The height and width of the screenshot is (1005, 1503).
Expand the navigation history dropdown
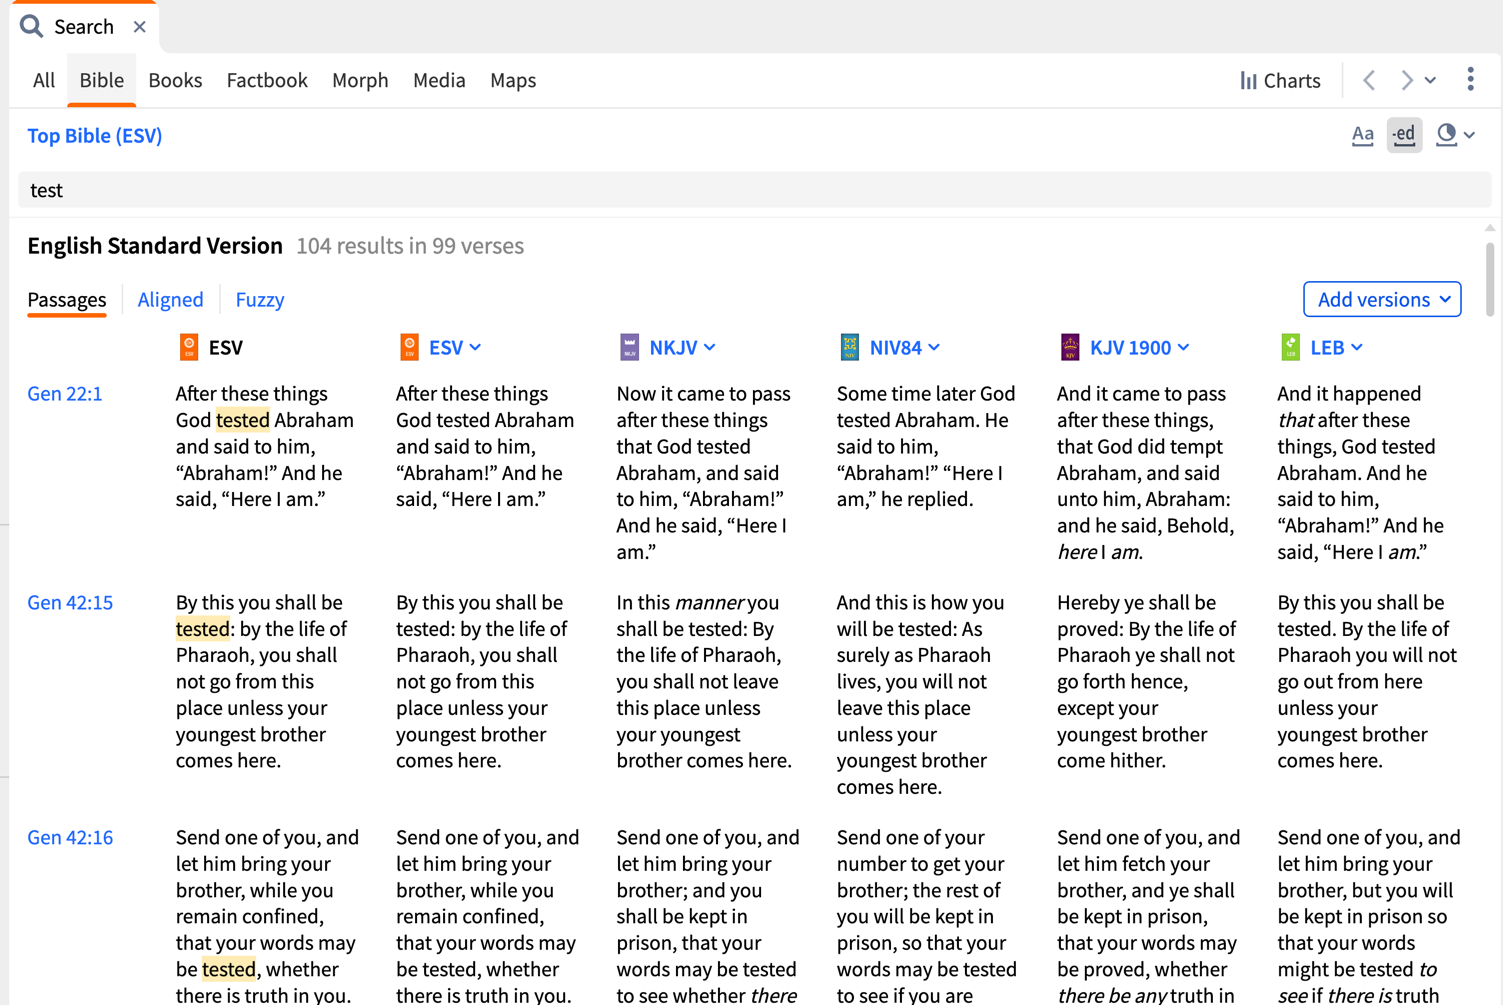[1431, 81]
